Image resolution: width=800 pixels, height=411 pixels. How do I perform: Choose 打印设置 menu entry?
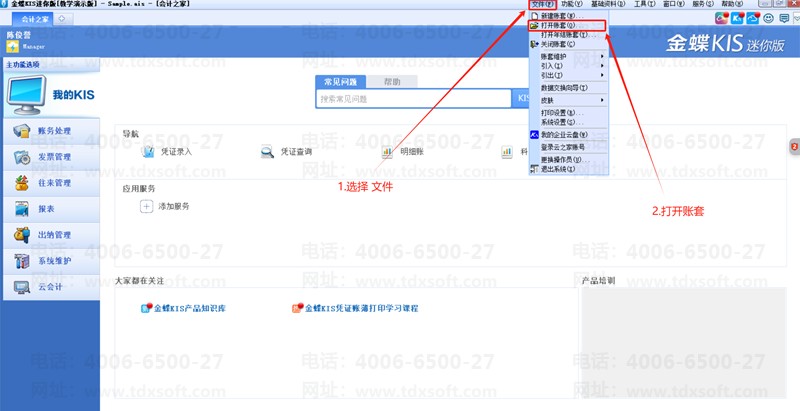(x=568, y=113)
